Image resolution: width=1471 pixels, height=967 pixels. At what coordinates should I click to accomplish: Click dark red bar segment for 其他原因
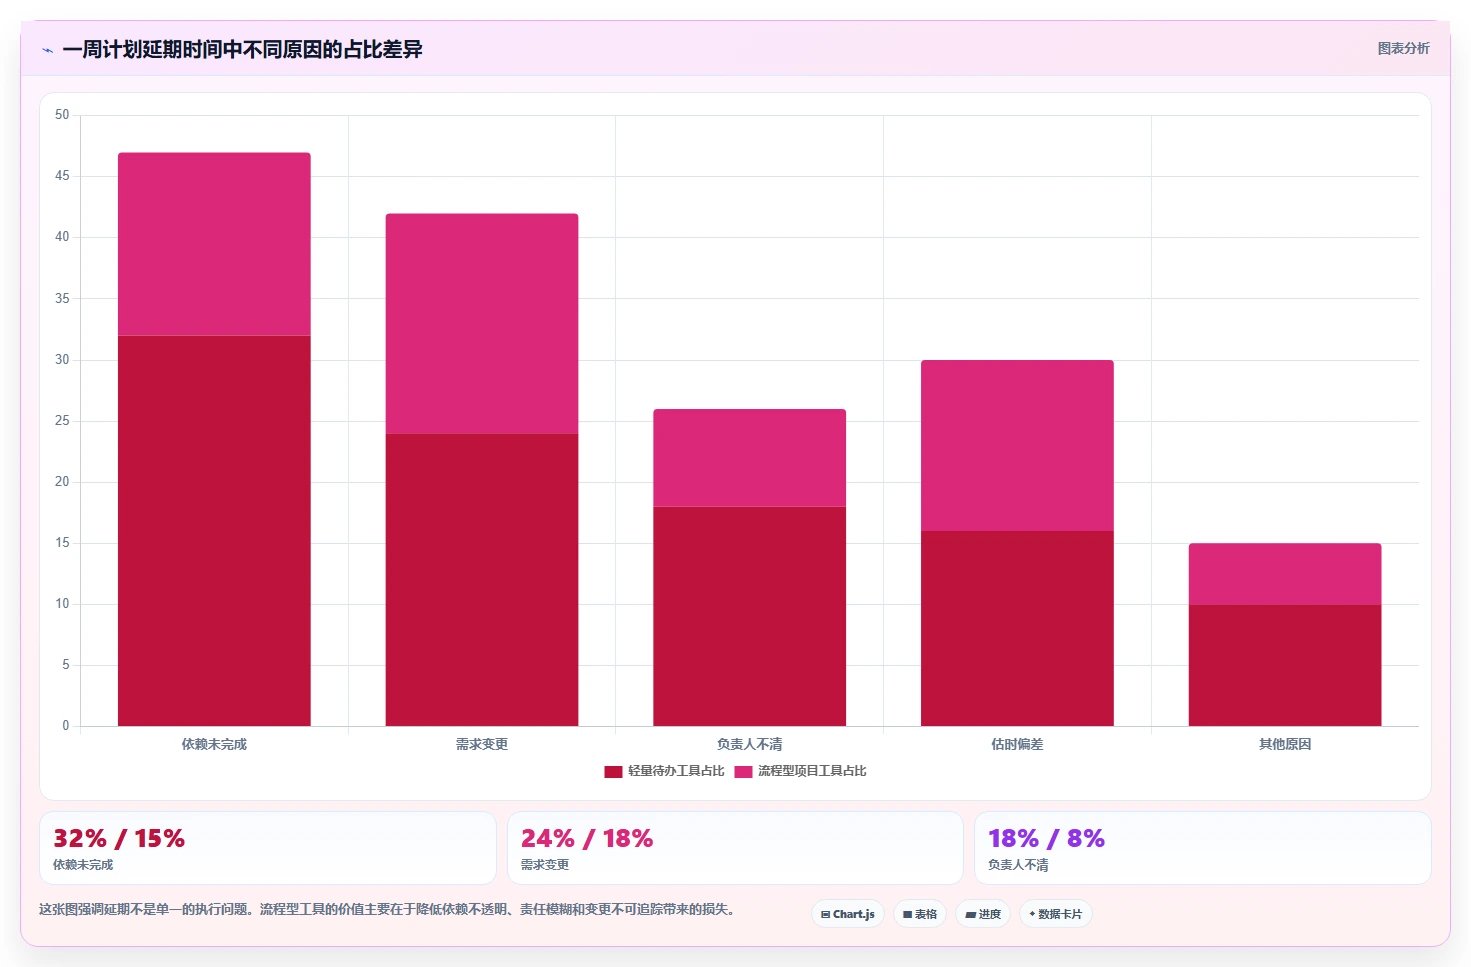(1285, 665)
